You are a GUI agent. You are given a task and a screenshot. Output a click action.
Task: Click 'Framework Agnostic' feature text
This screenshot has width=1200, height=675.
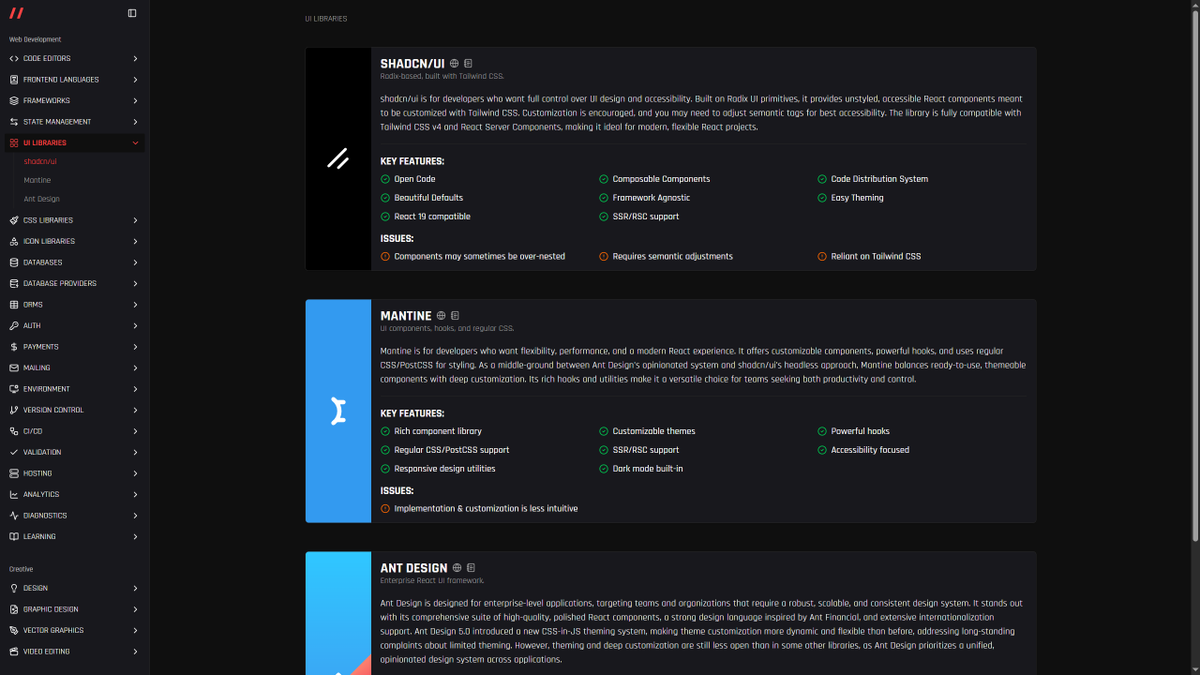tap(651, 198)
